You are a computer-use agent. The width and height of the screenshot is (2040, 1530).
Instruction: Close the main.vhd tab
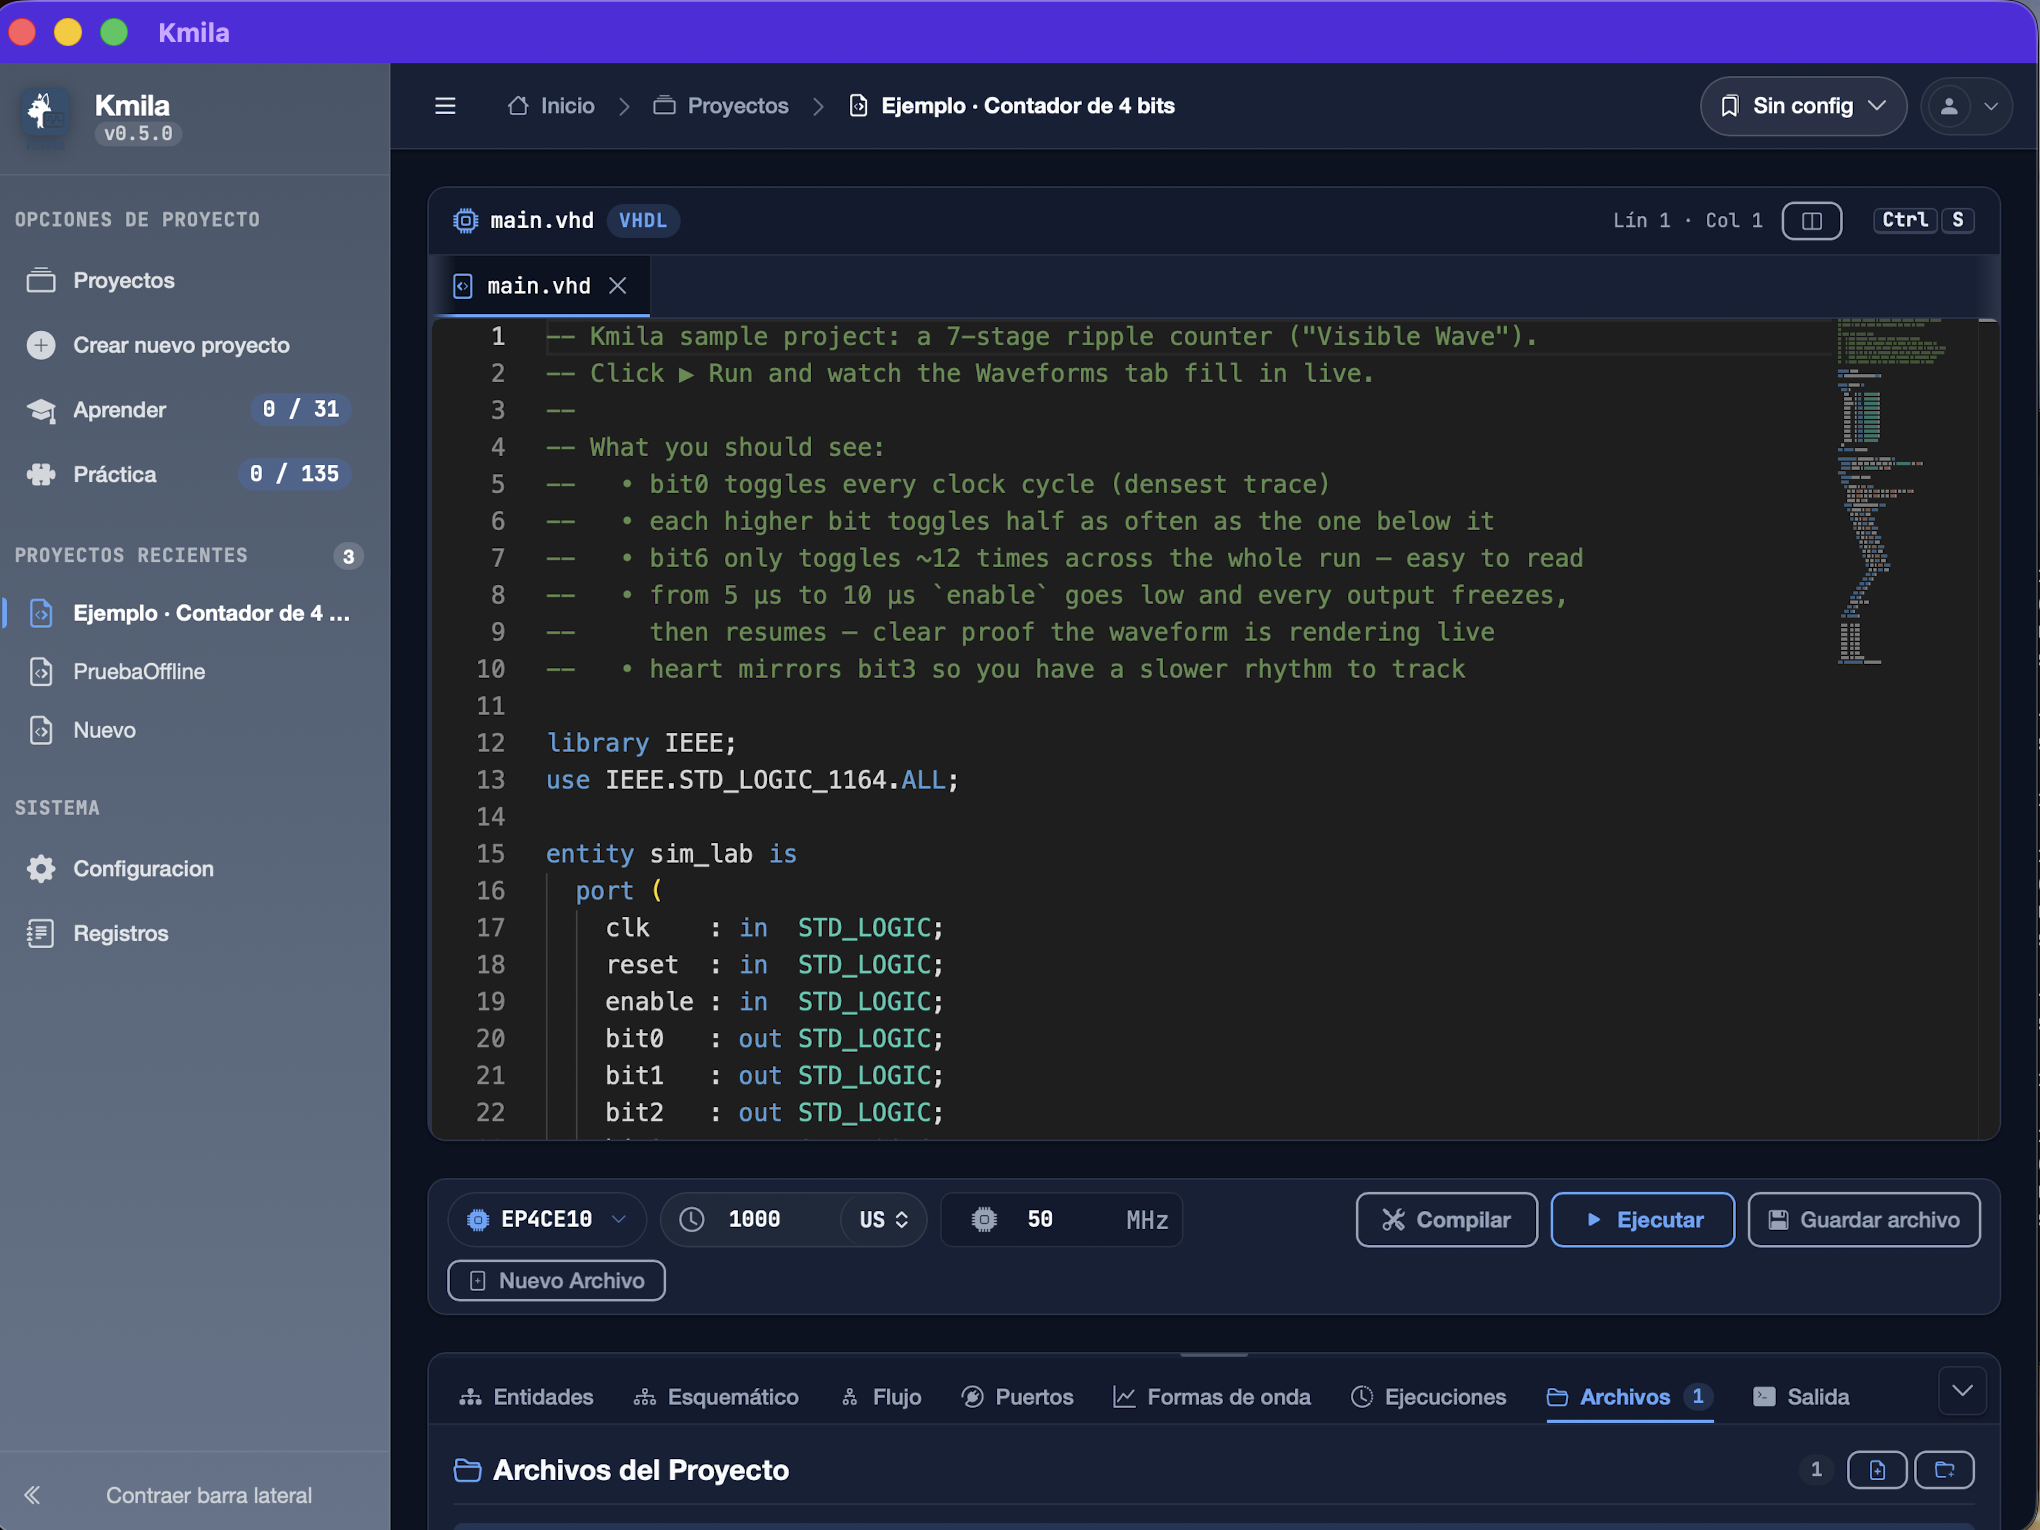tap(618, 286)
